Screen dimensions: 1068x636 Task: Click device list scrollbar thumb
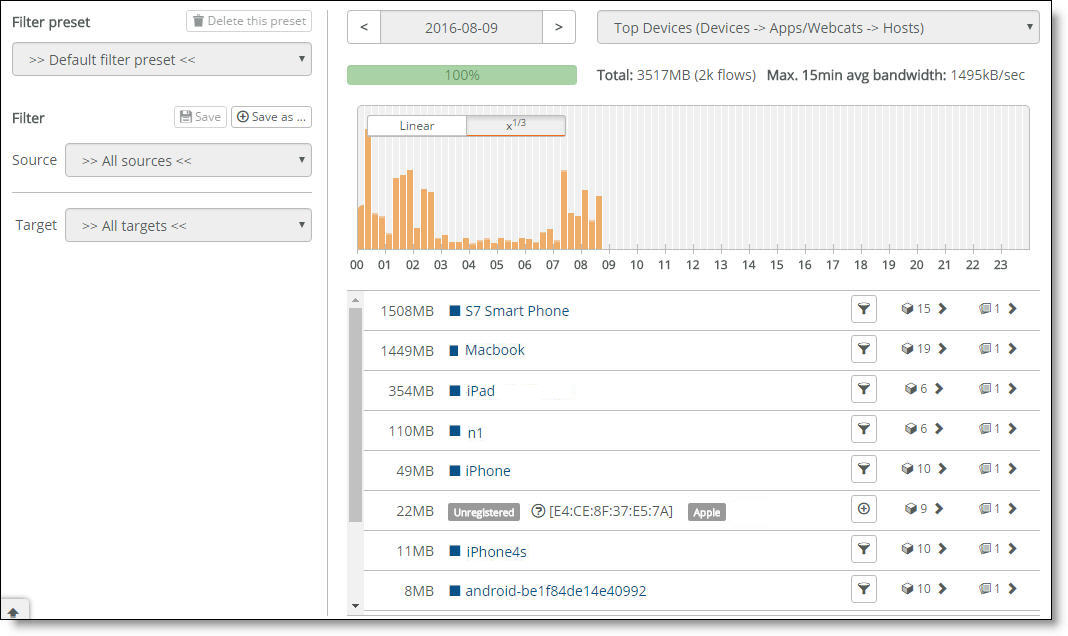pos(355,415)
